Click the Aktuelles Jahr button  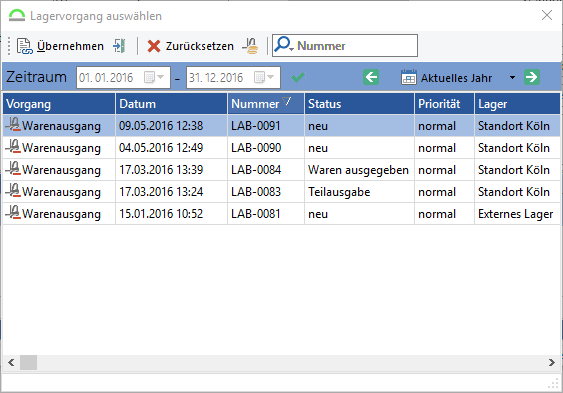pos(447,78)
